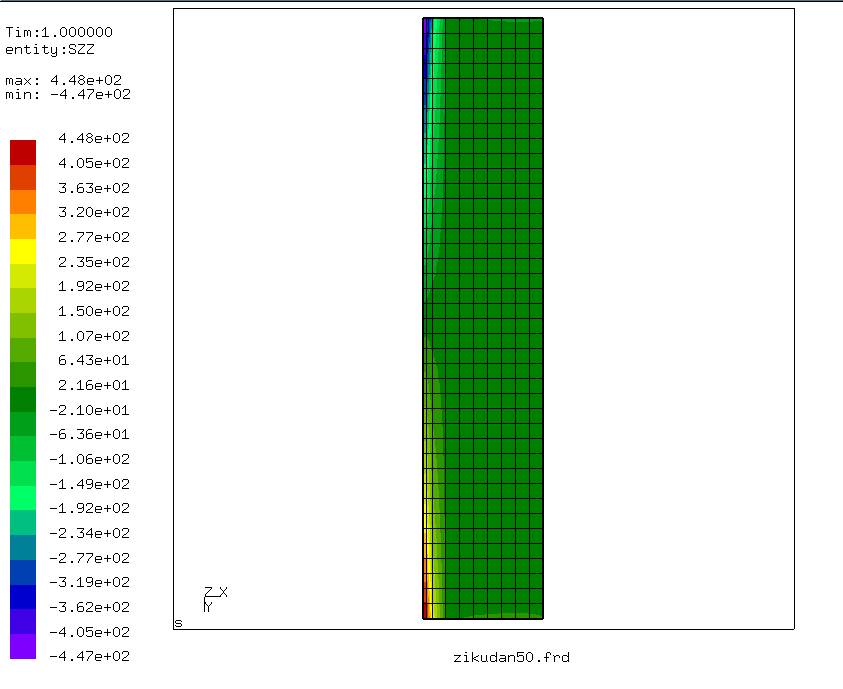Click the legend label -6.36e+01

(90, 434)
